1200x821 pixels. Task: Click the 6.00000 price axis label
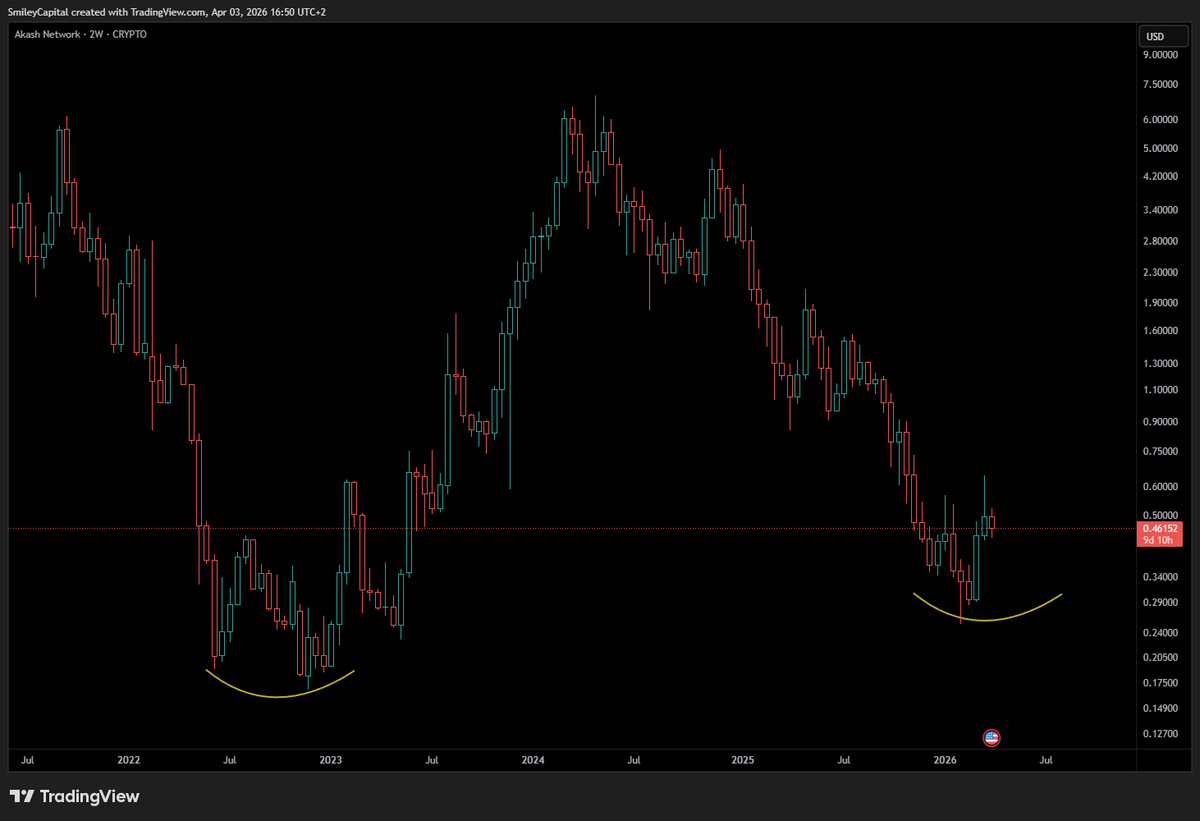(1160, 120)
